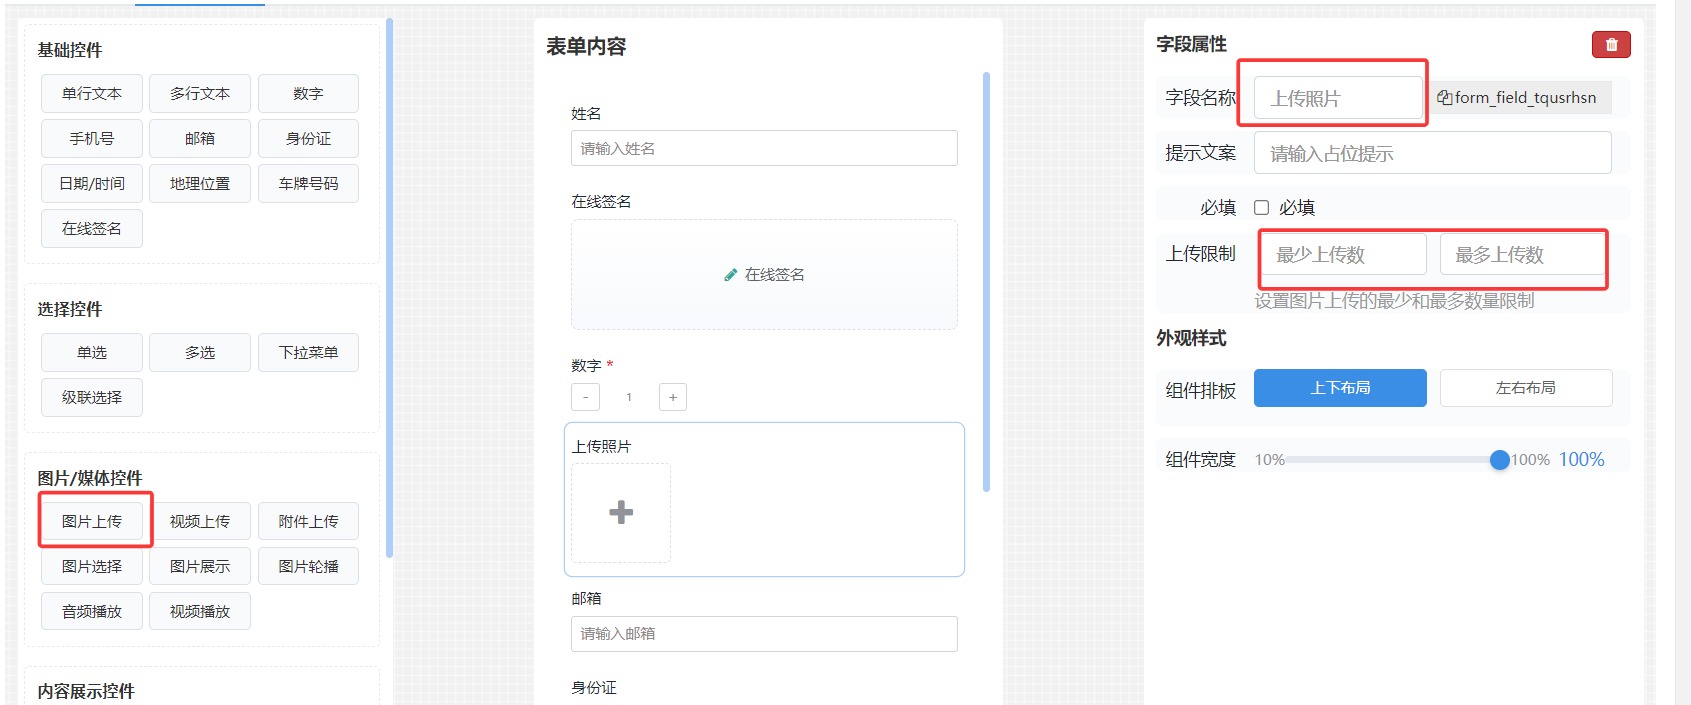Add 邮箱 control from basic controls
Image resolution: width=1691 pixels, height=705 pixels.
pos(200,138)
